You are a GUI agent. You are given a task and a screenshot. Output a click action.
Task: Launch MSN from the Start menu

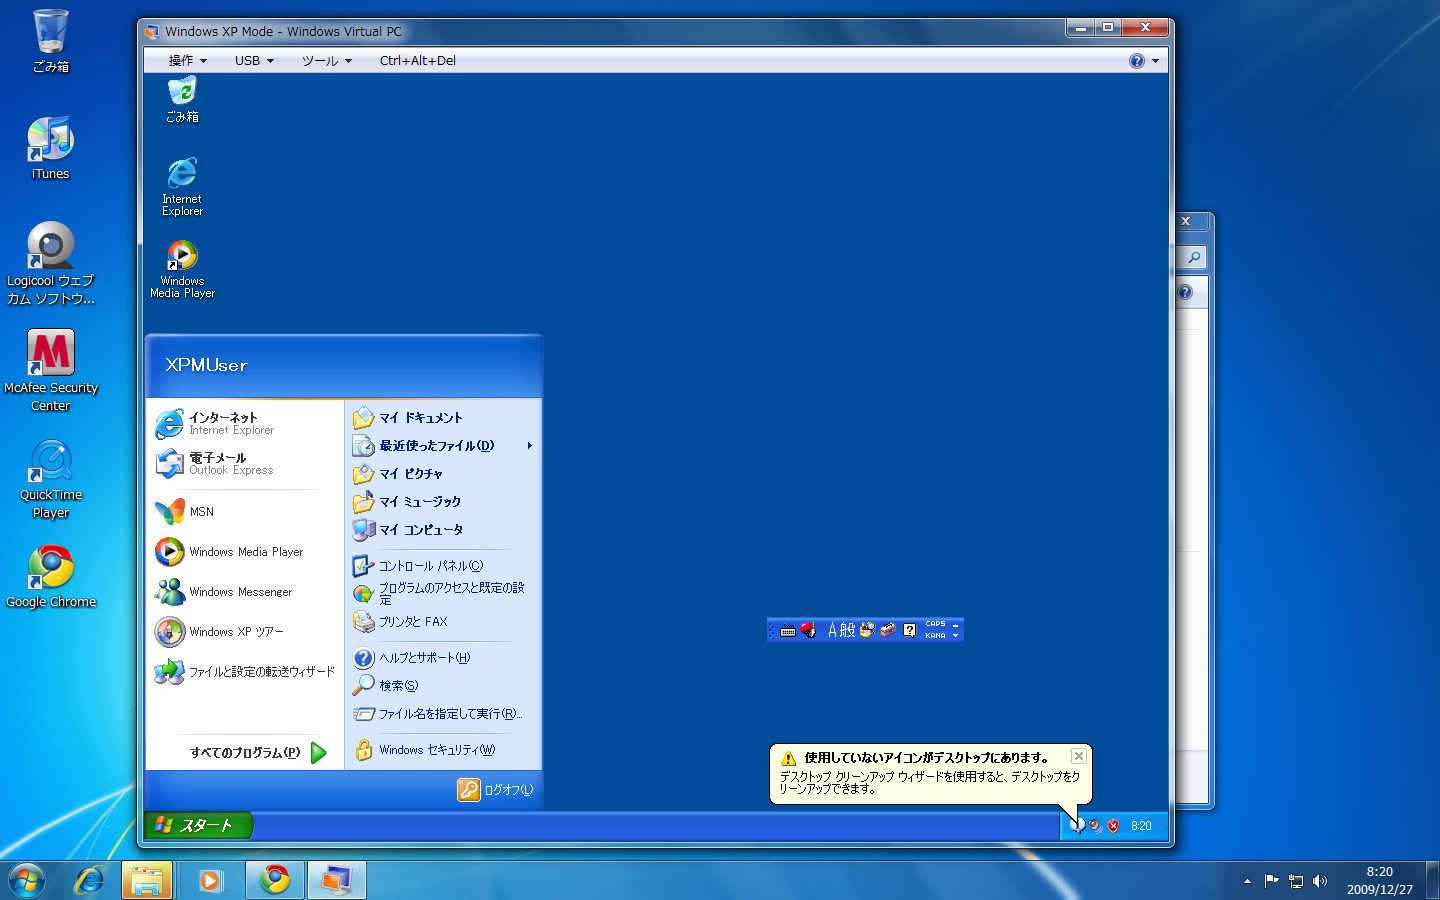click(201, 512)
